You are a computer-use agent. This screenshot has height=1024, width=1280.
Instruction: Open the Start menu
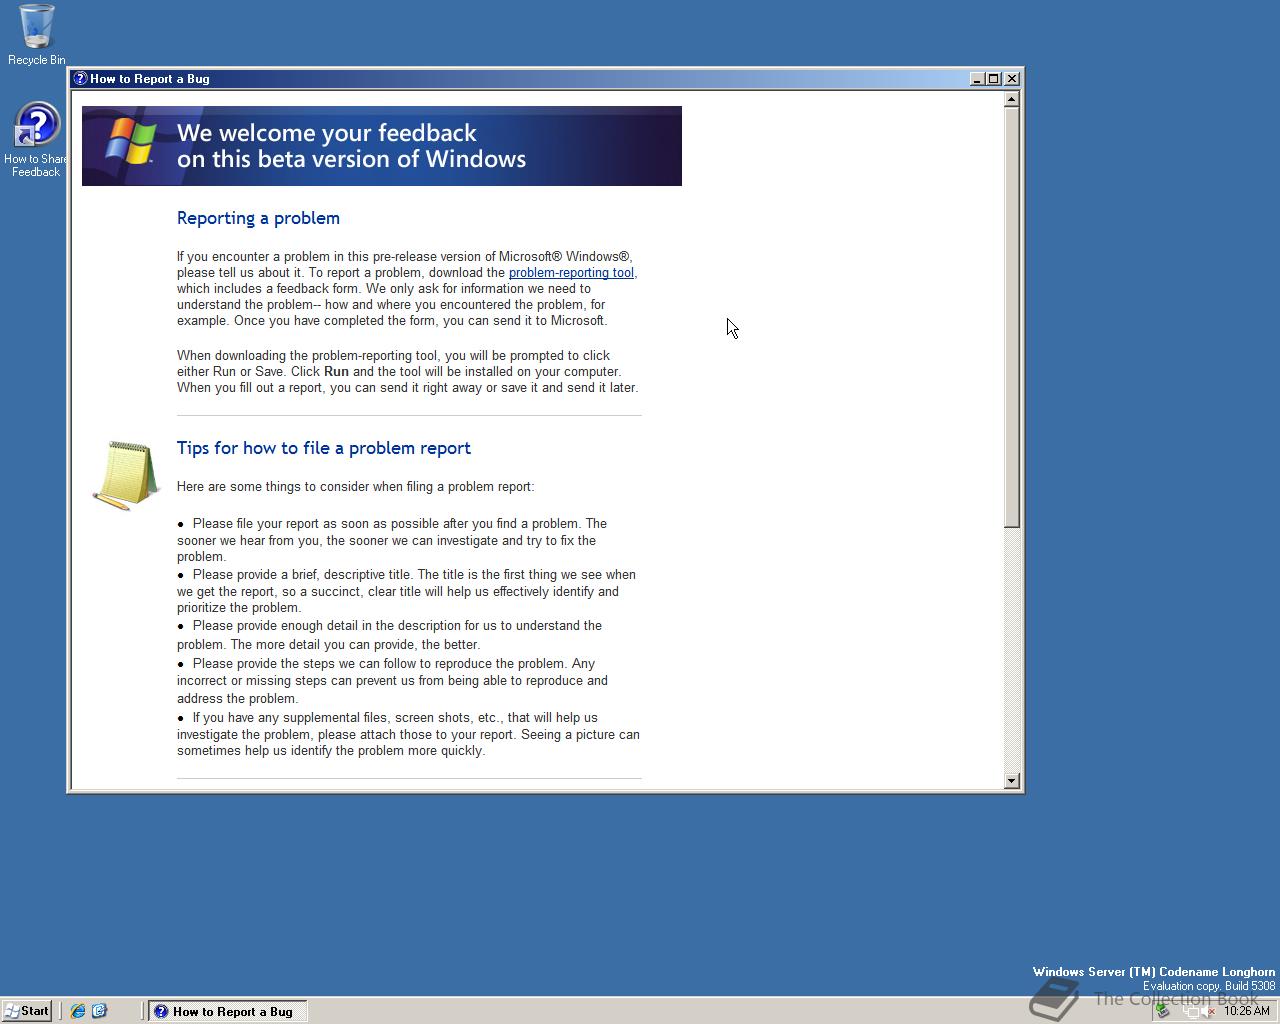tap(27, 1011)
